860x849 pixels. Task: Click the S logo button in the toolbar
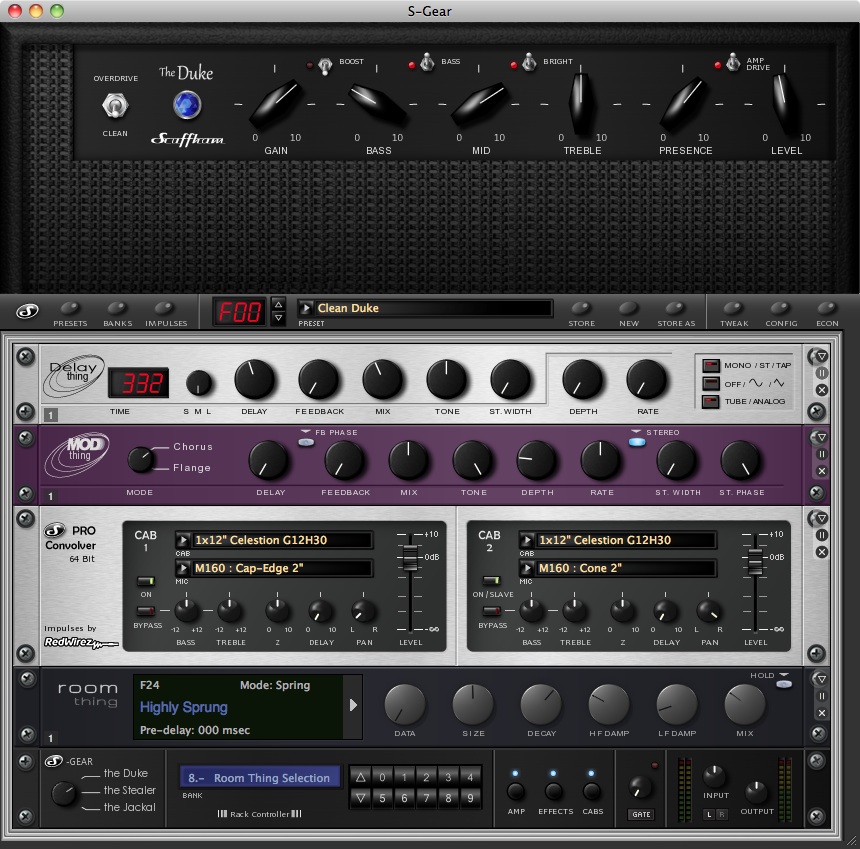27,312
